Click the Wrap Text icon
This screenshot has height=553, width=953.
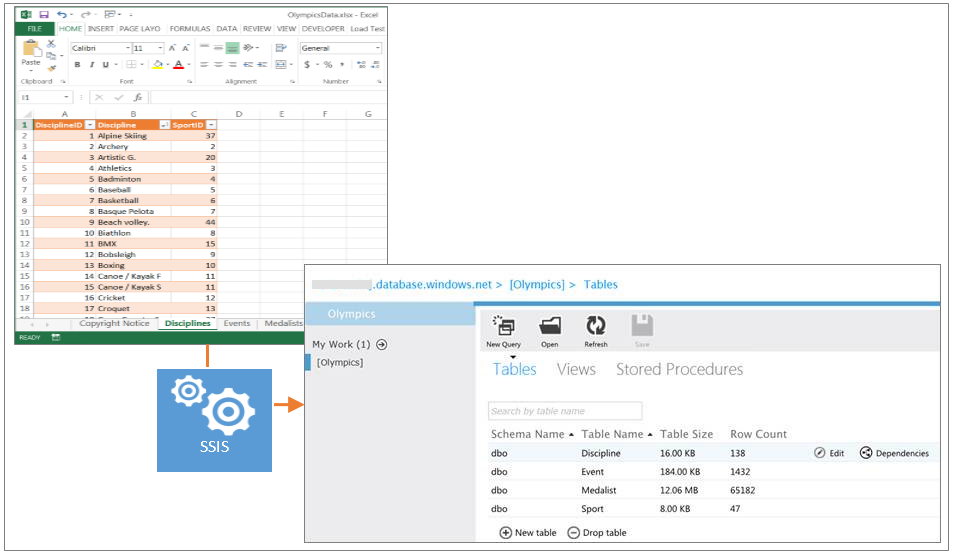(x=281, y=47)
